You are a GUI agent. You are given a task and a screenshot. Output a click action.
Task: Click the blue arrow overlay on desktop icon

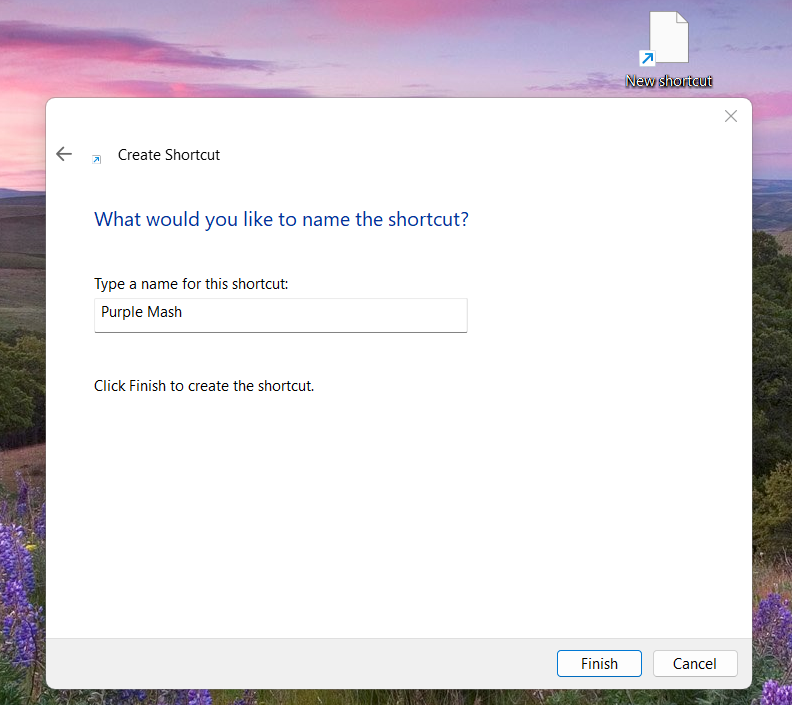647,59
